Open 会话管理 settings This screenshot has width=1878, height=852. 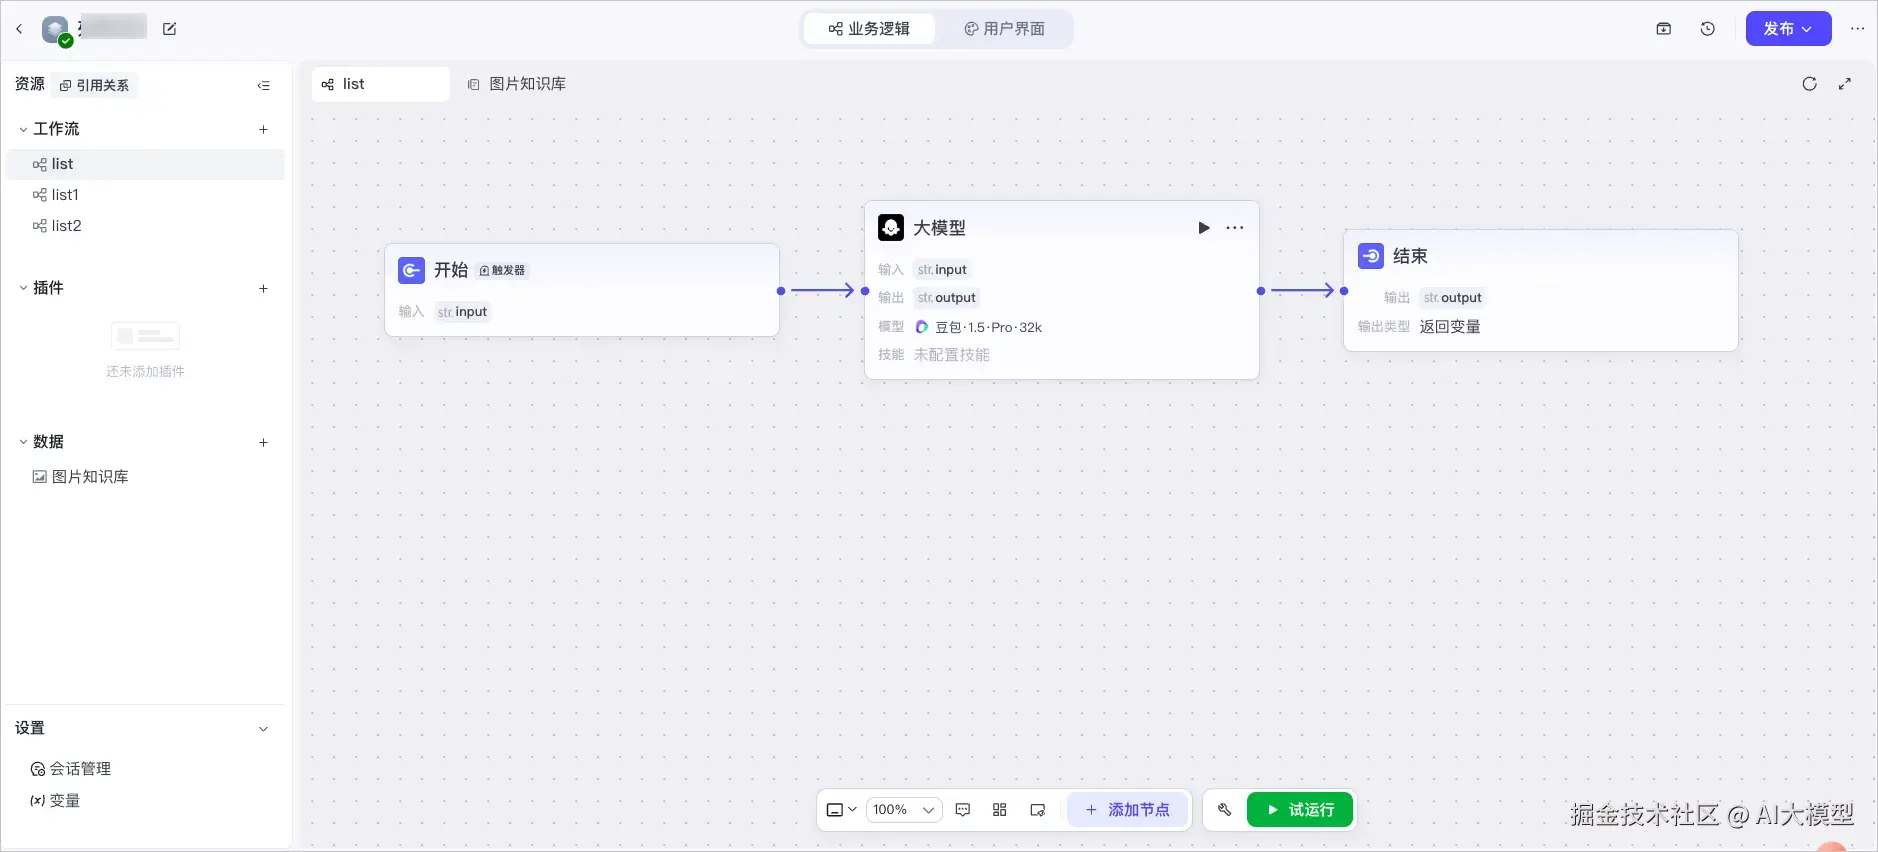click(71, 769)
